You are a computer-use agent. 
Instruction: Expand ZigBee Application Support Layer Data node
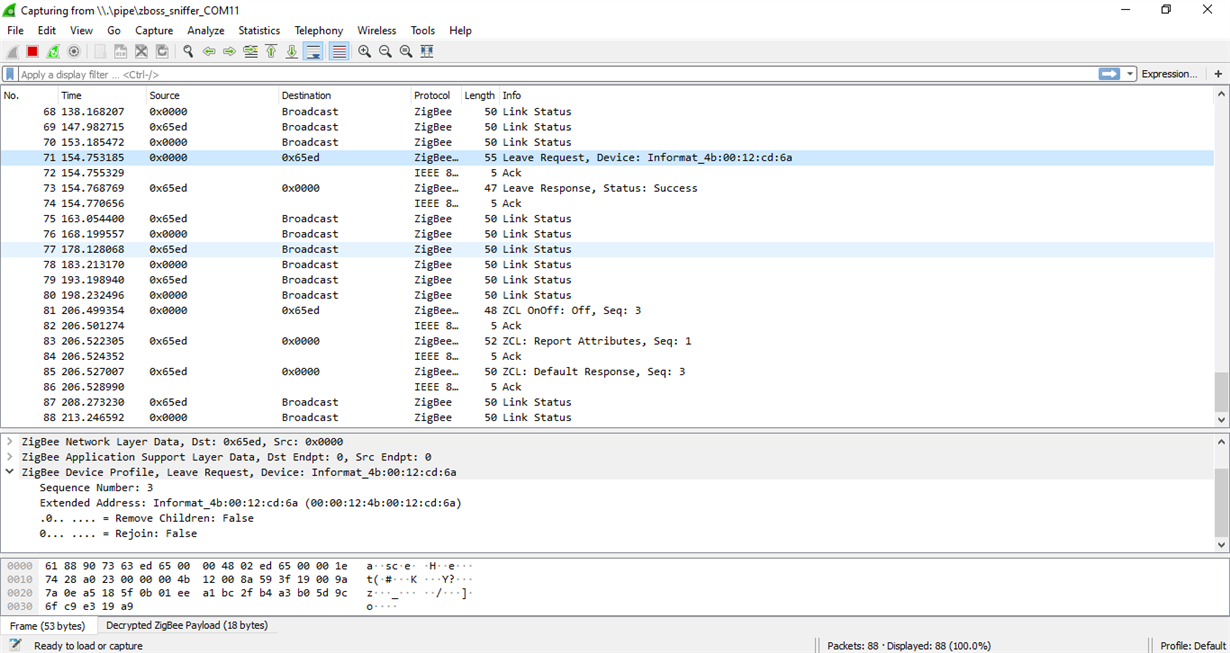(10, 456)
